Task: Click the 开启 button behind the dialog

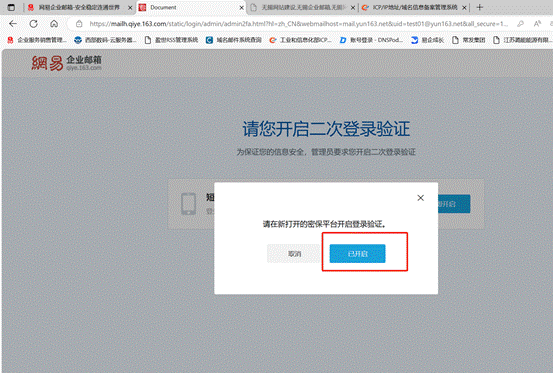Action: pos(454,204)
